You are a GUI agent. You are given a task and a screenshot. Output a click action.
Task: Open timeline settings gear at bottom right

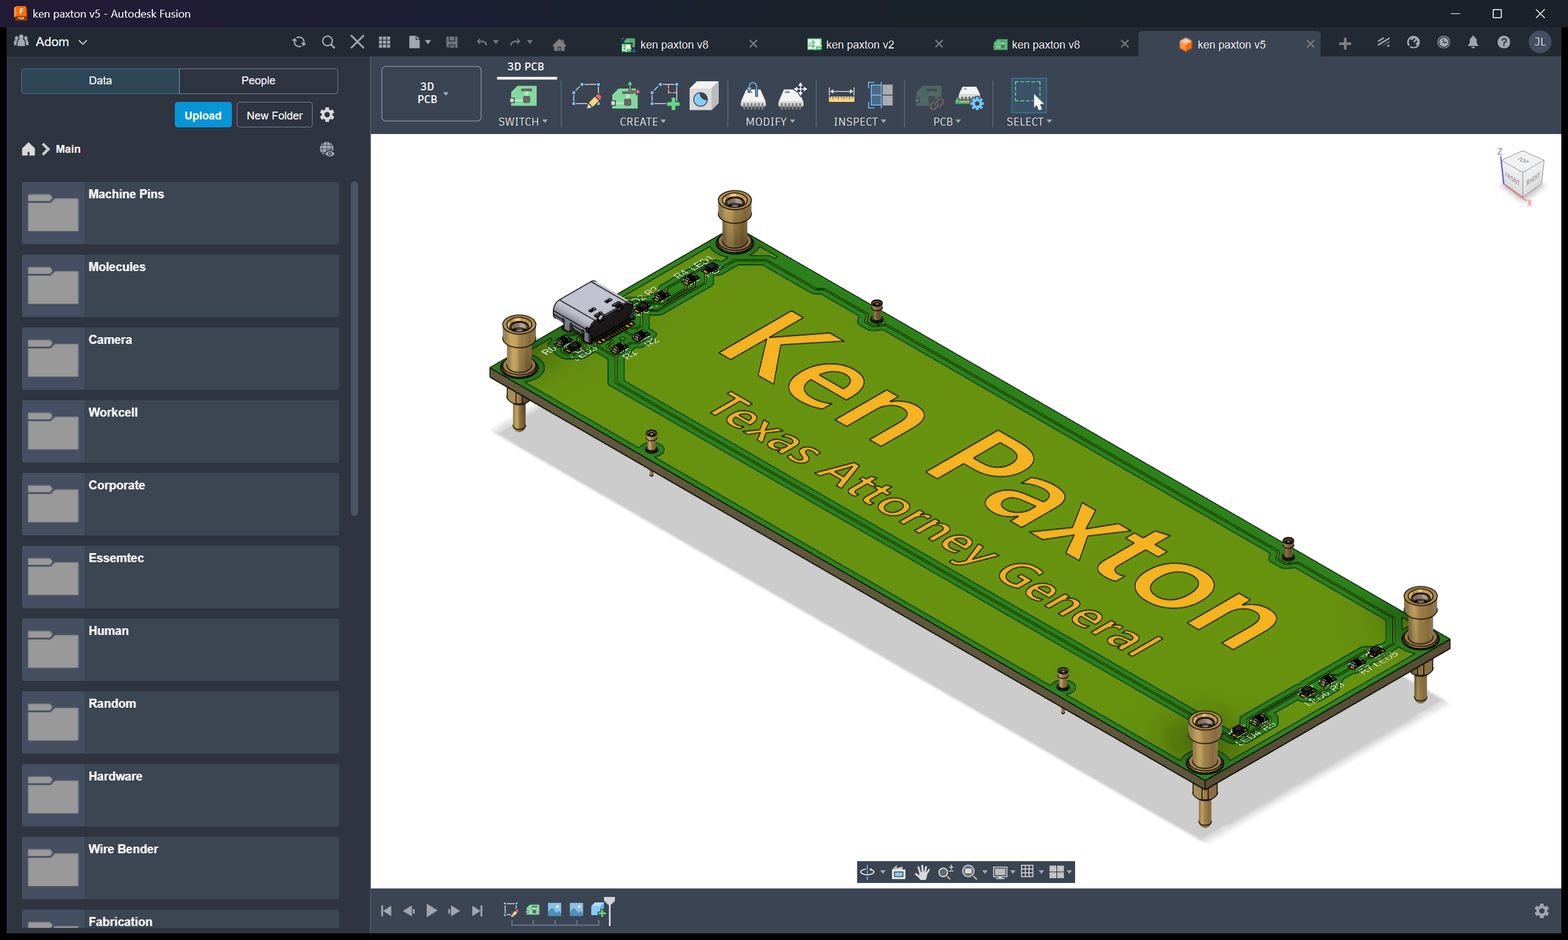1541,911
